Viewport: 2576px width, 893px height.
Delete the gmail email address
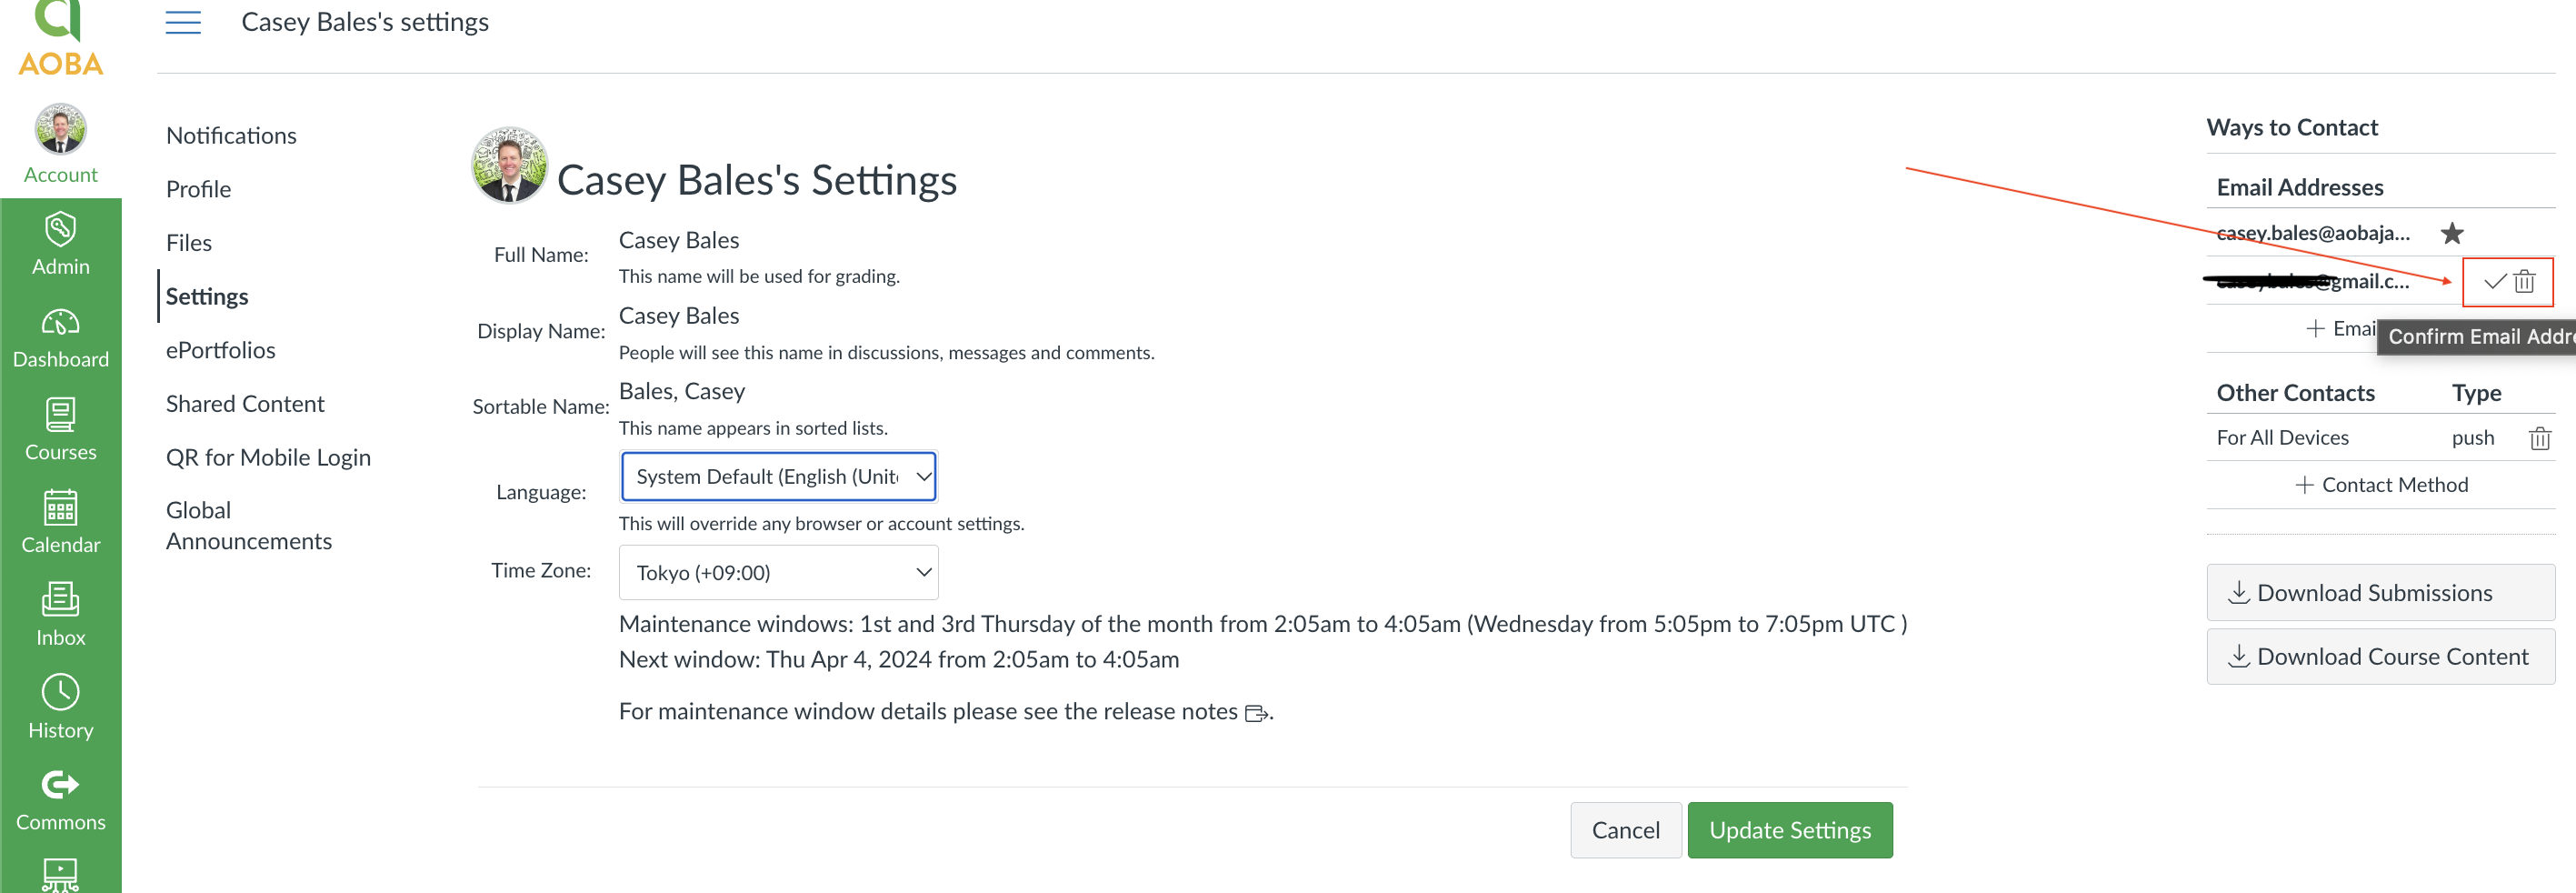point(2525,282)
